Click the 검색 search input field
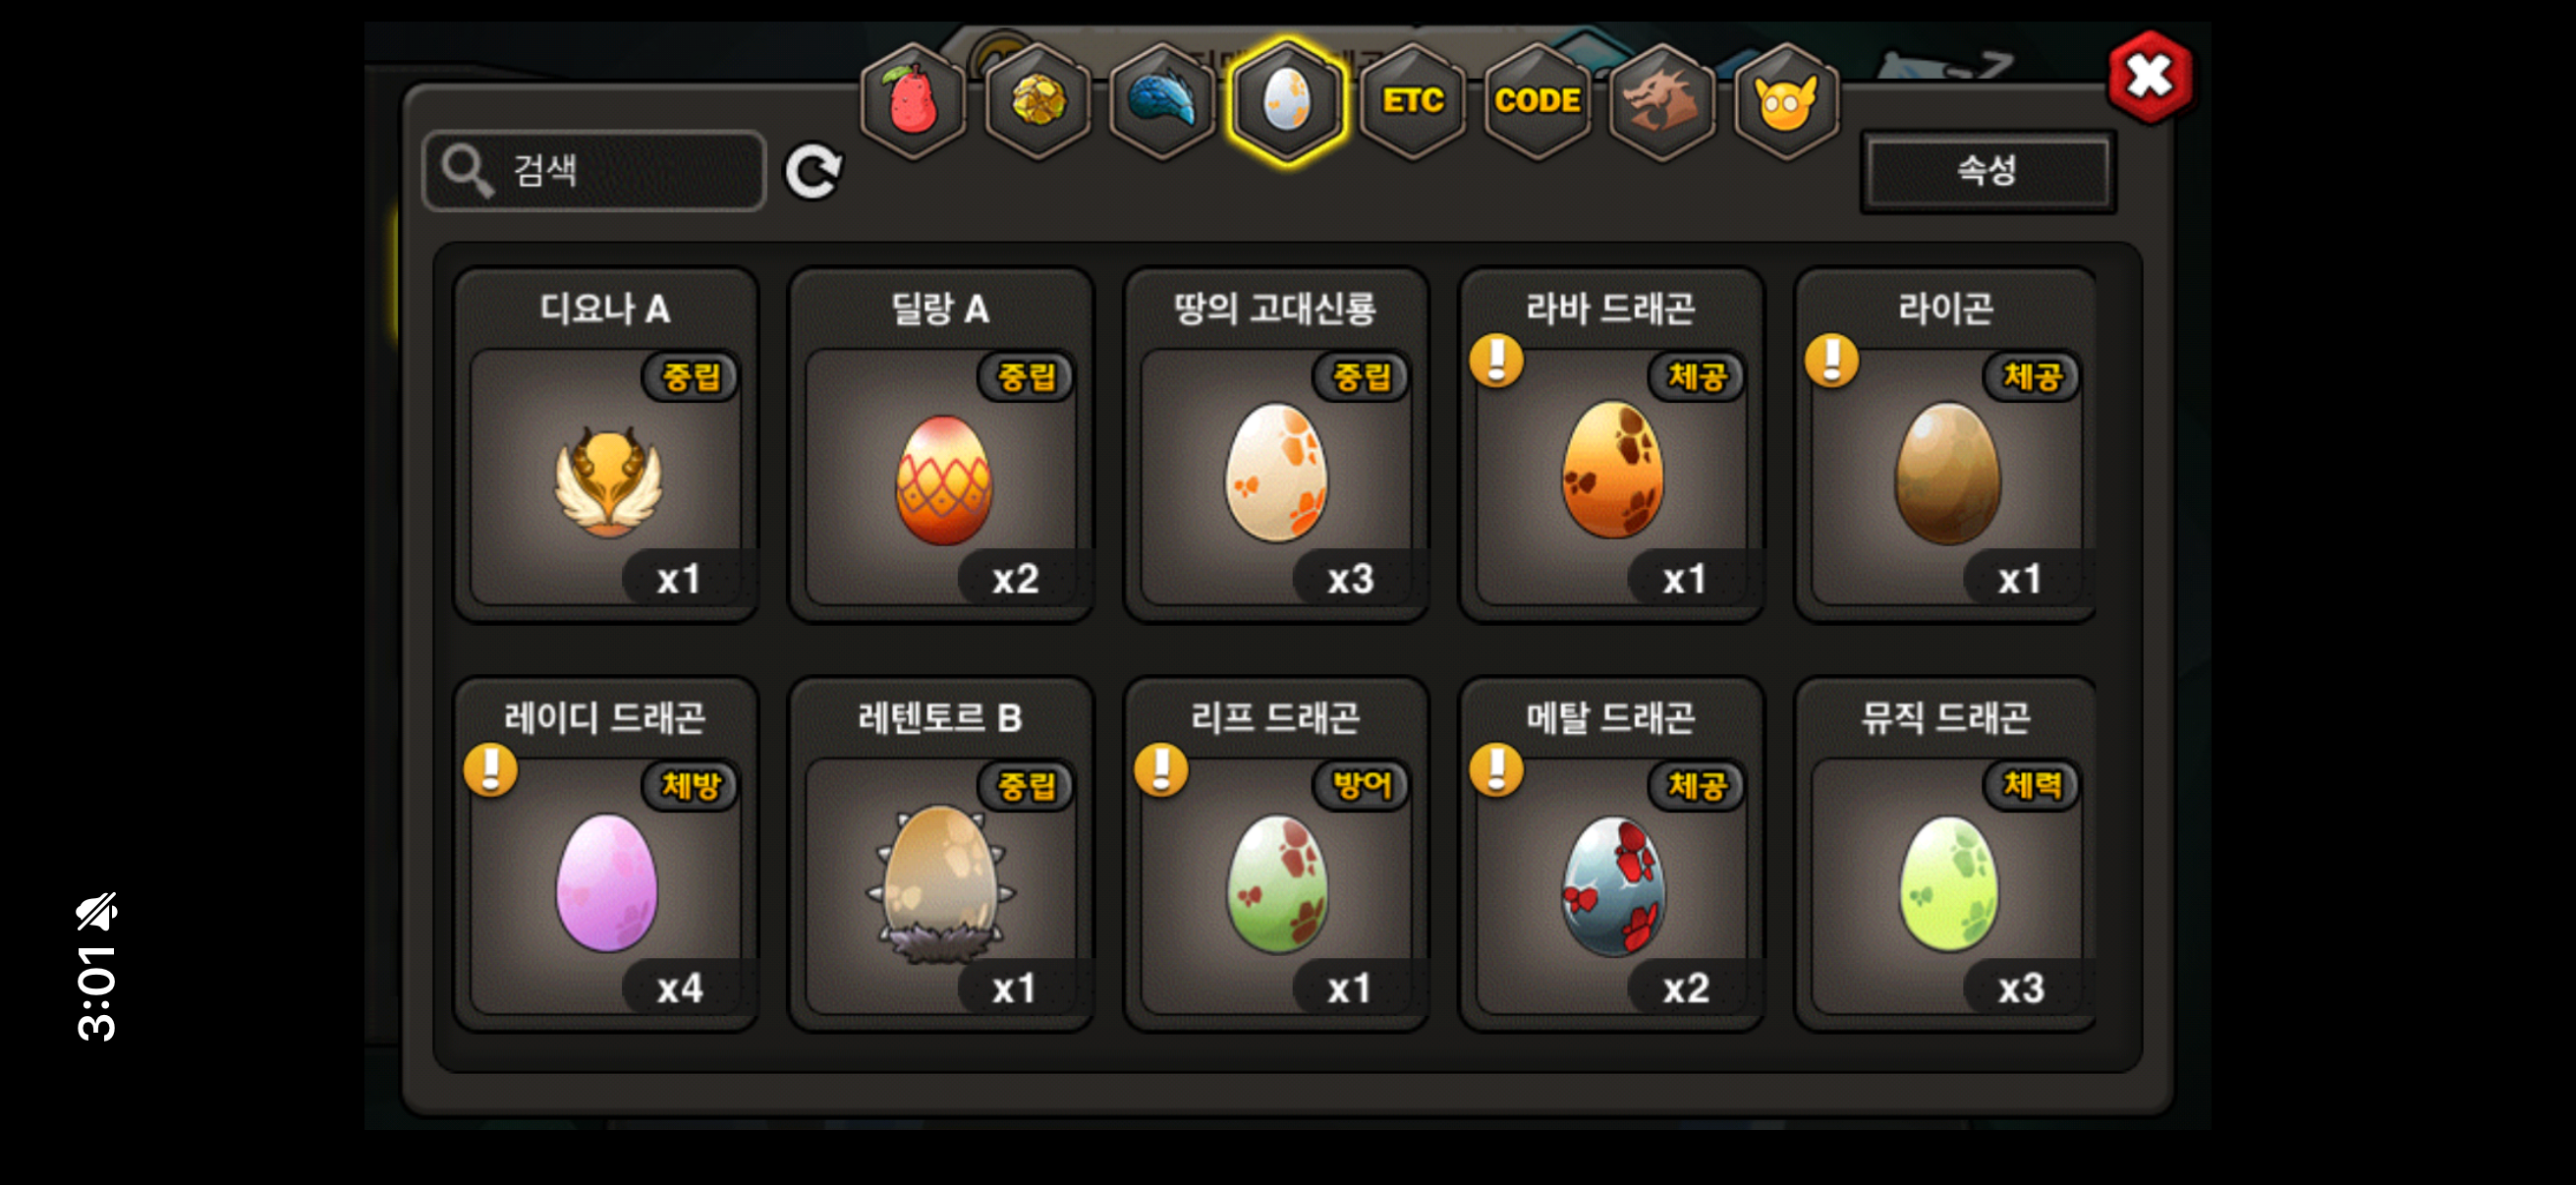2576x1185 pixels. coord(595,170)
